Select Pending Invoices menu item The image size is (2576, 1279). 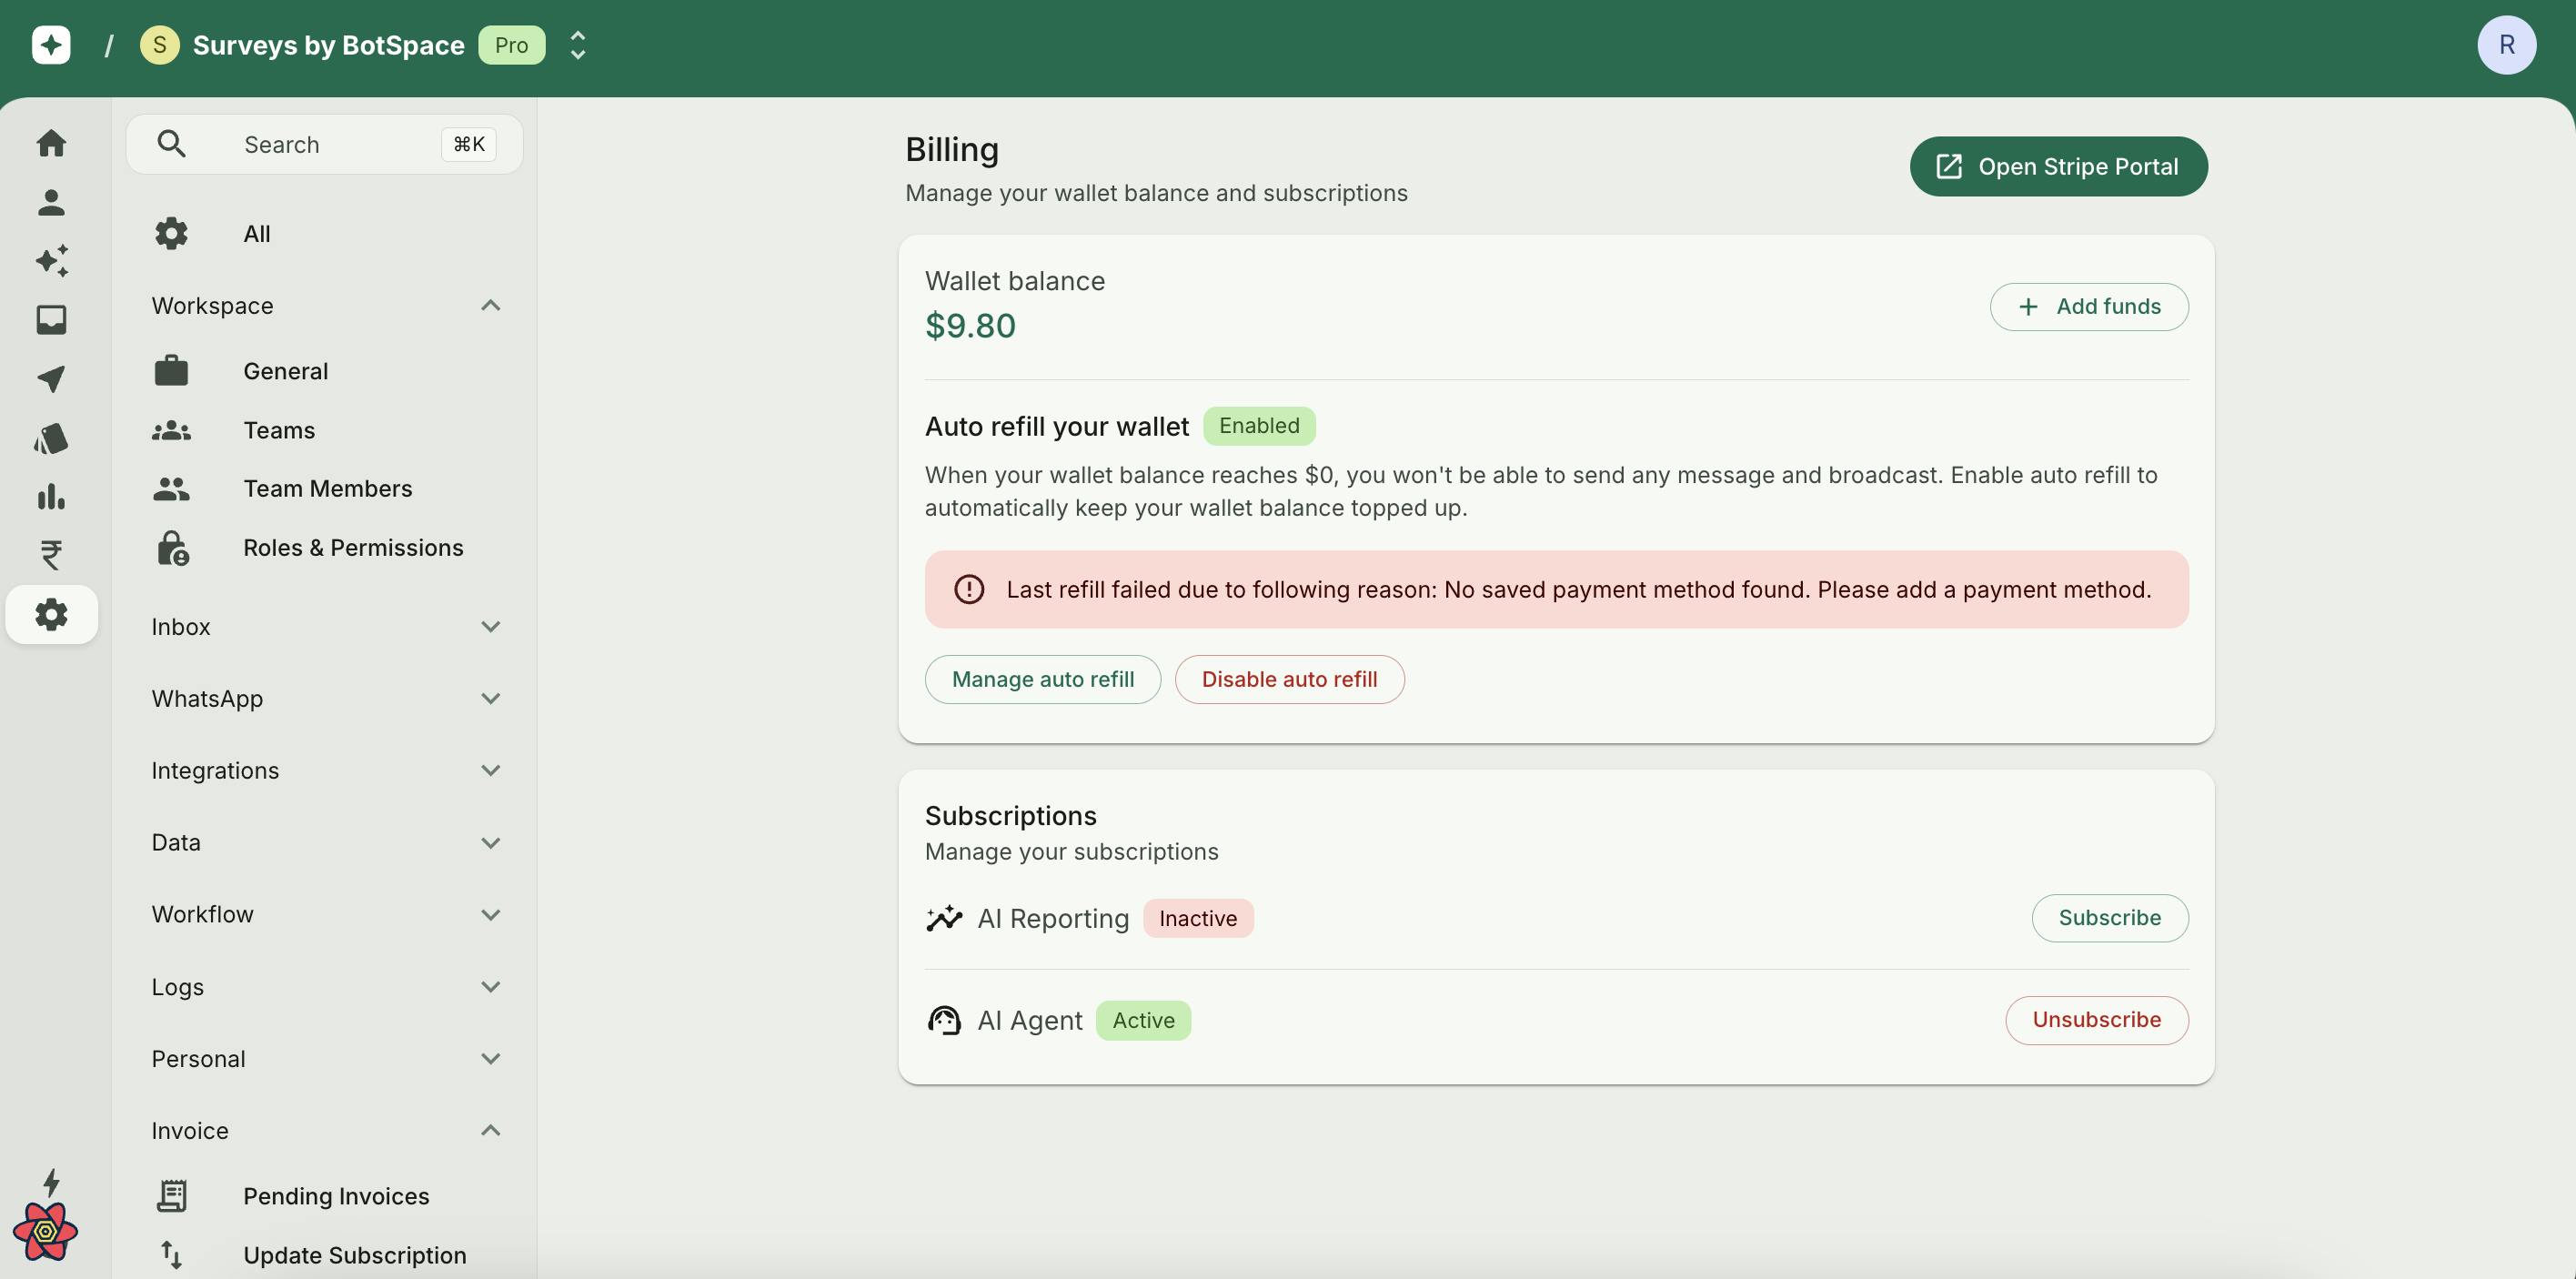[335, 1195]
